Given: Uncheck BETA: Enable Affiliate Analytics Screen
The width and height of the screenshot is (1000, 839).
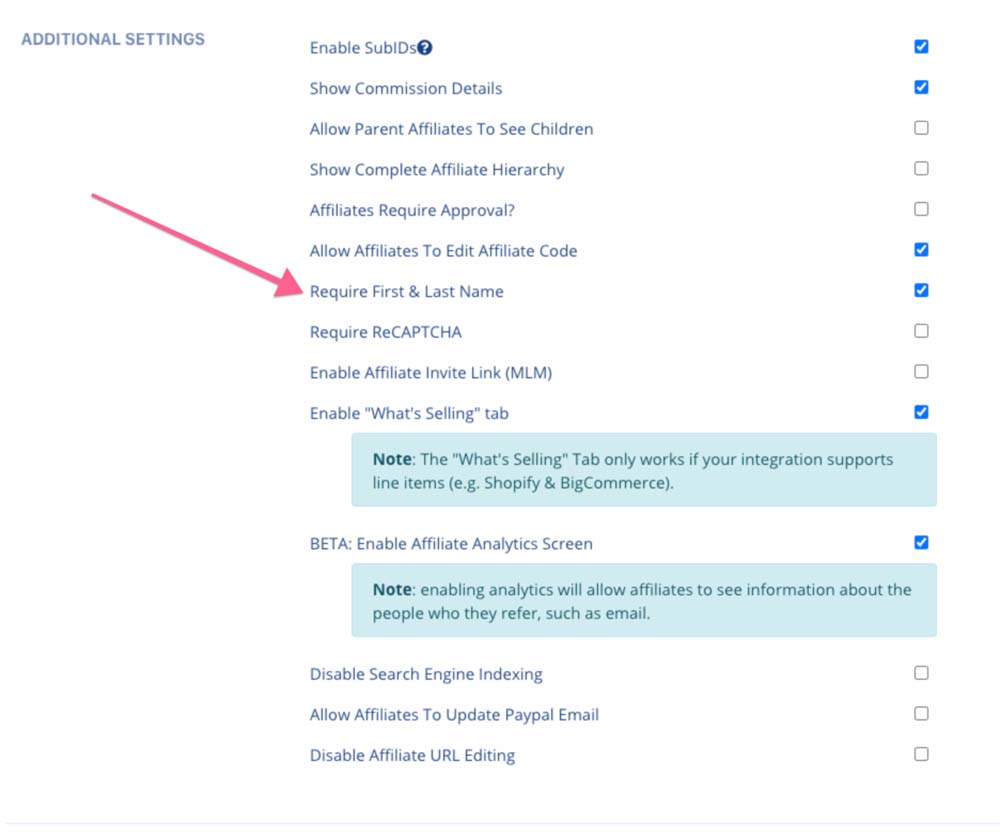Looking at the screenshot, I should [921, 542].
